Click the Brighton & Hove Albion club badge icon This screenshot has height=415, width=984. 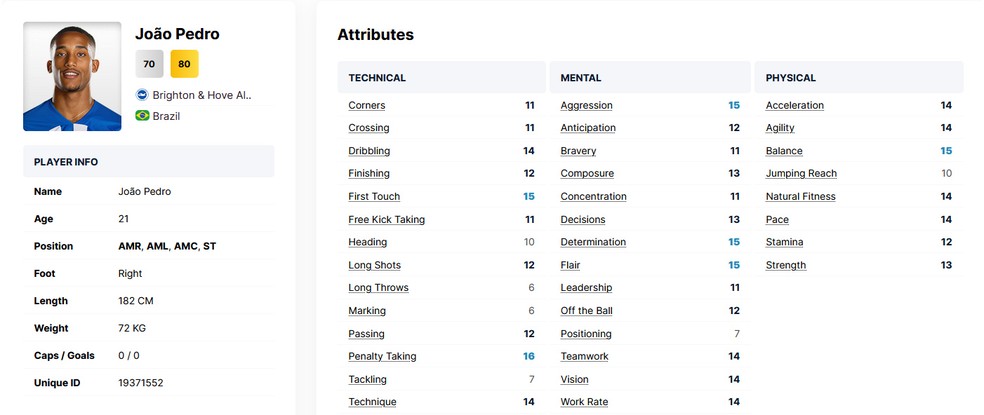(142, 95)
